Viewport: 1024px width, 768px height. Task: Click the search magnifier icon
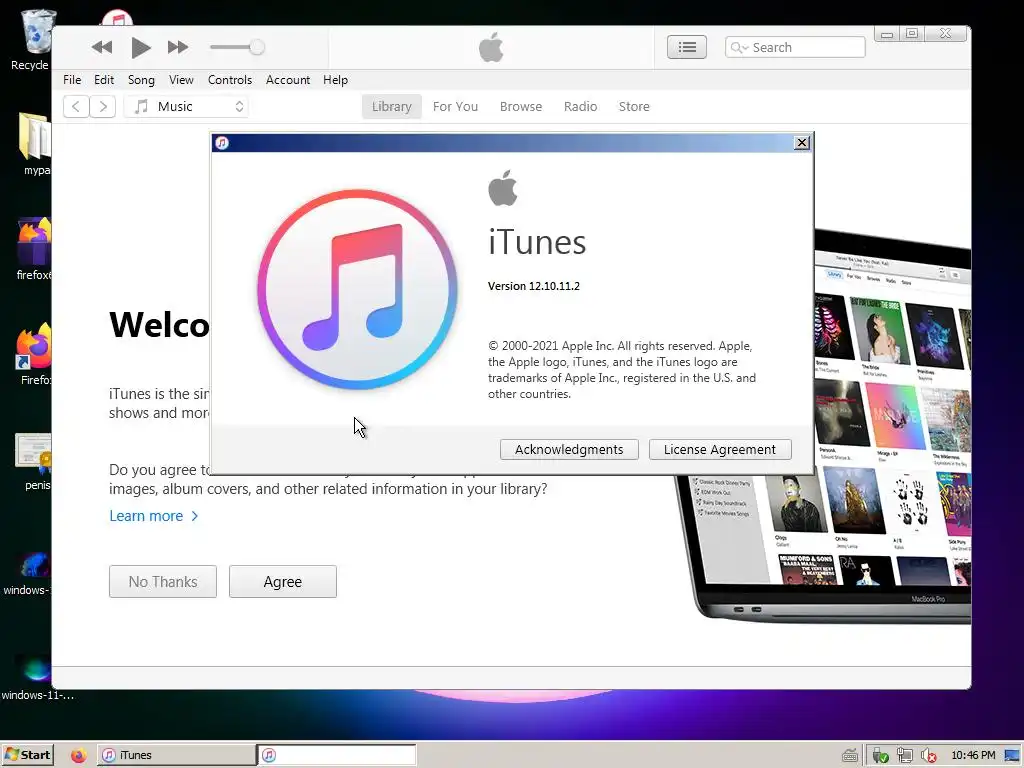click(x=737, y=47)
